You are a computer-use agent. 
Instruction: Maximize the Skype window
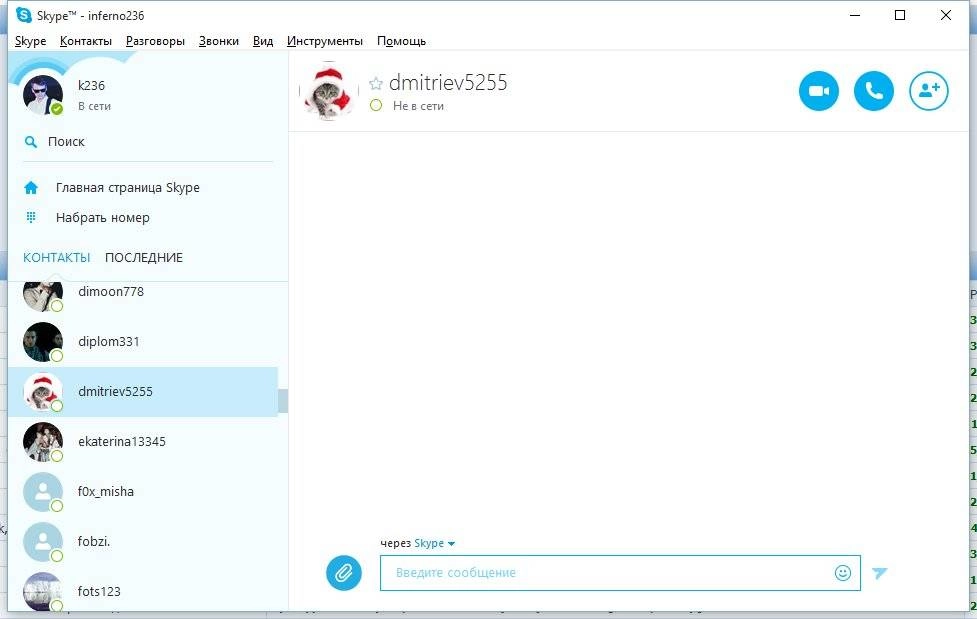900,15
